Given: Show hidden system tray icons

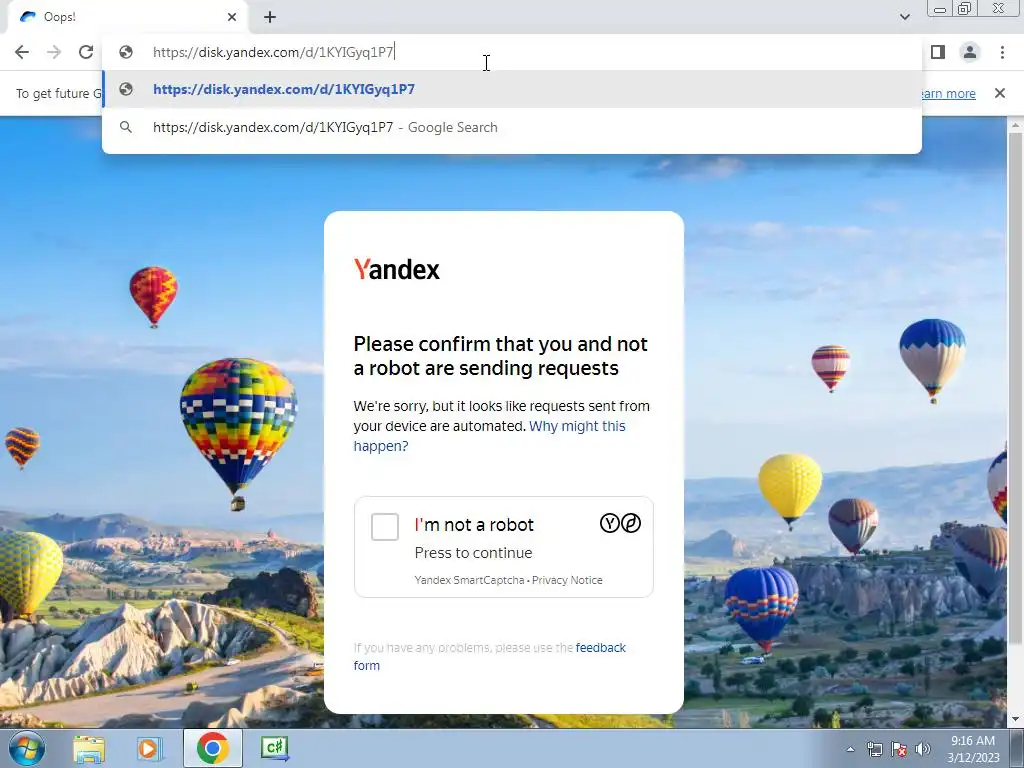Looking at the screenshot, I should pyautogui.click(x=850, y=749).
